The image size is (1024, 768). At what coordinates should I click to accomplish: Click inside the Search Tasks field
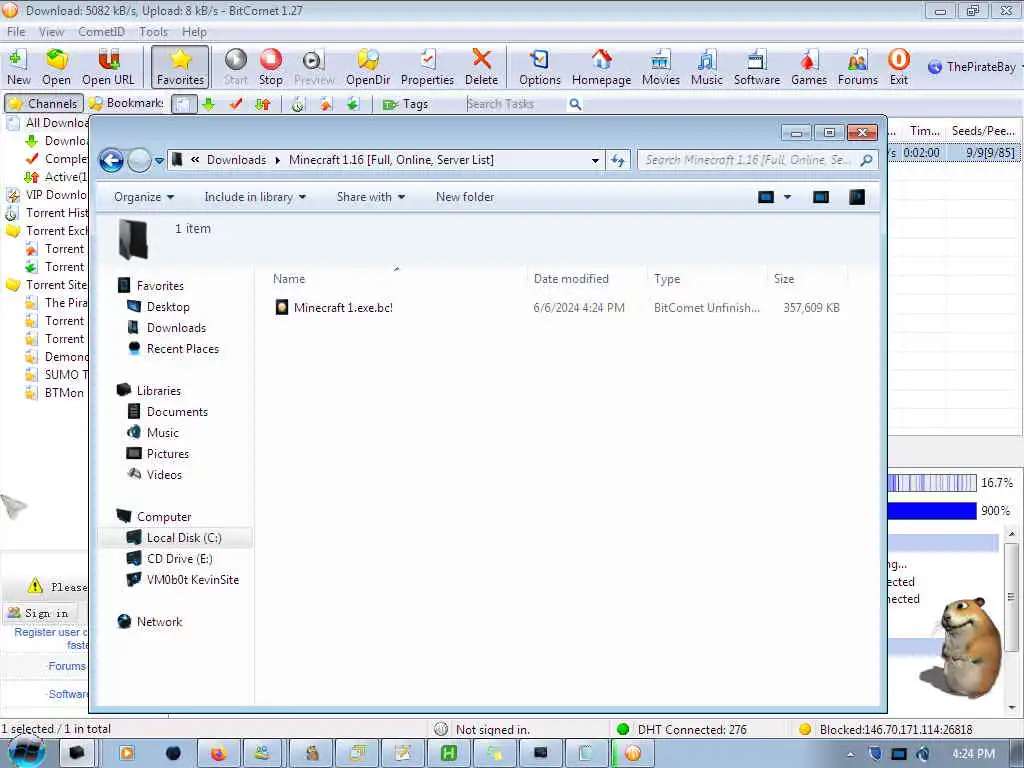[x=515, y=104]
